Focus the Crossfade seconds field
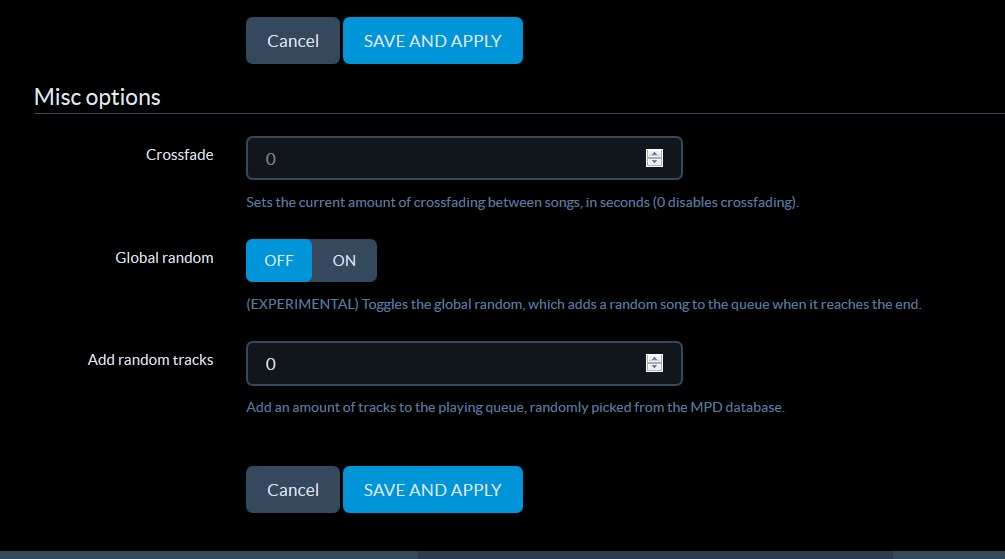 [x=464, y=158]
